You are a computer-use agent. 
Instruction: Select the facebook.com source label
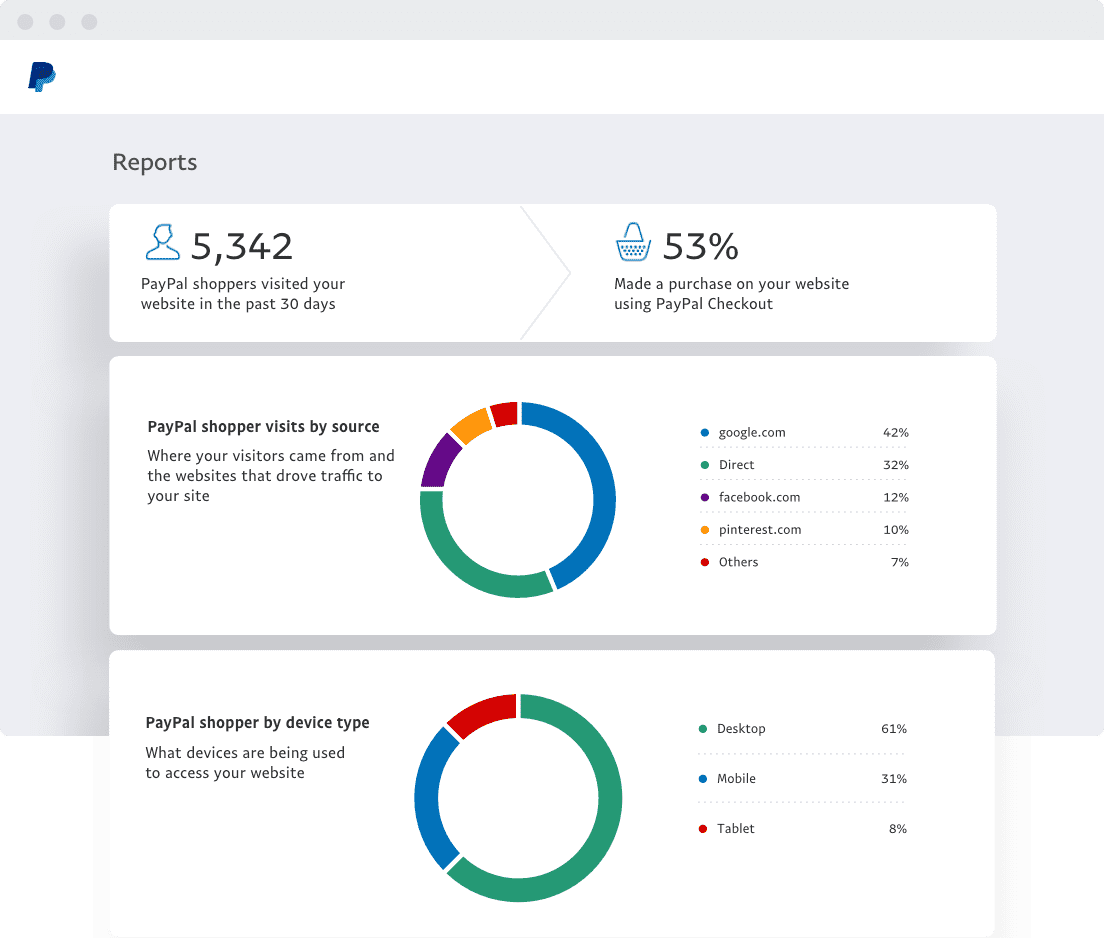759,497
